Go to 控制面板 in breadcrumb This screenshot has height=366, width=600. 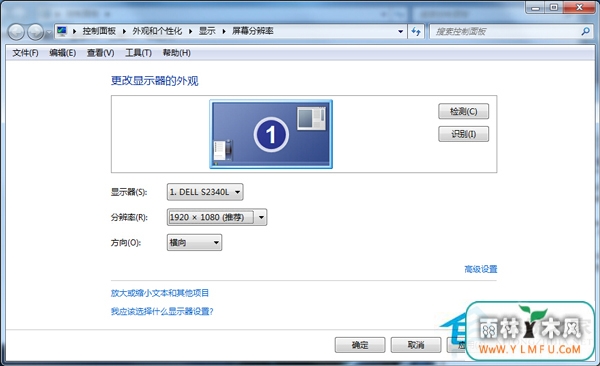tap(99, 31)
